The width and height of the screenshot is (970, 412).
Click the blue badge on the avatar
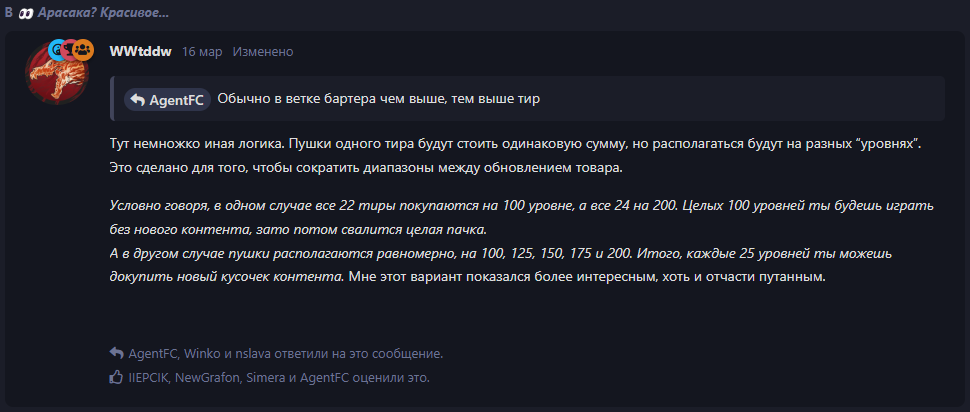click(56, 49)
